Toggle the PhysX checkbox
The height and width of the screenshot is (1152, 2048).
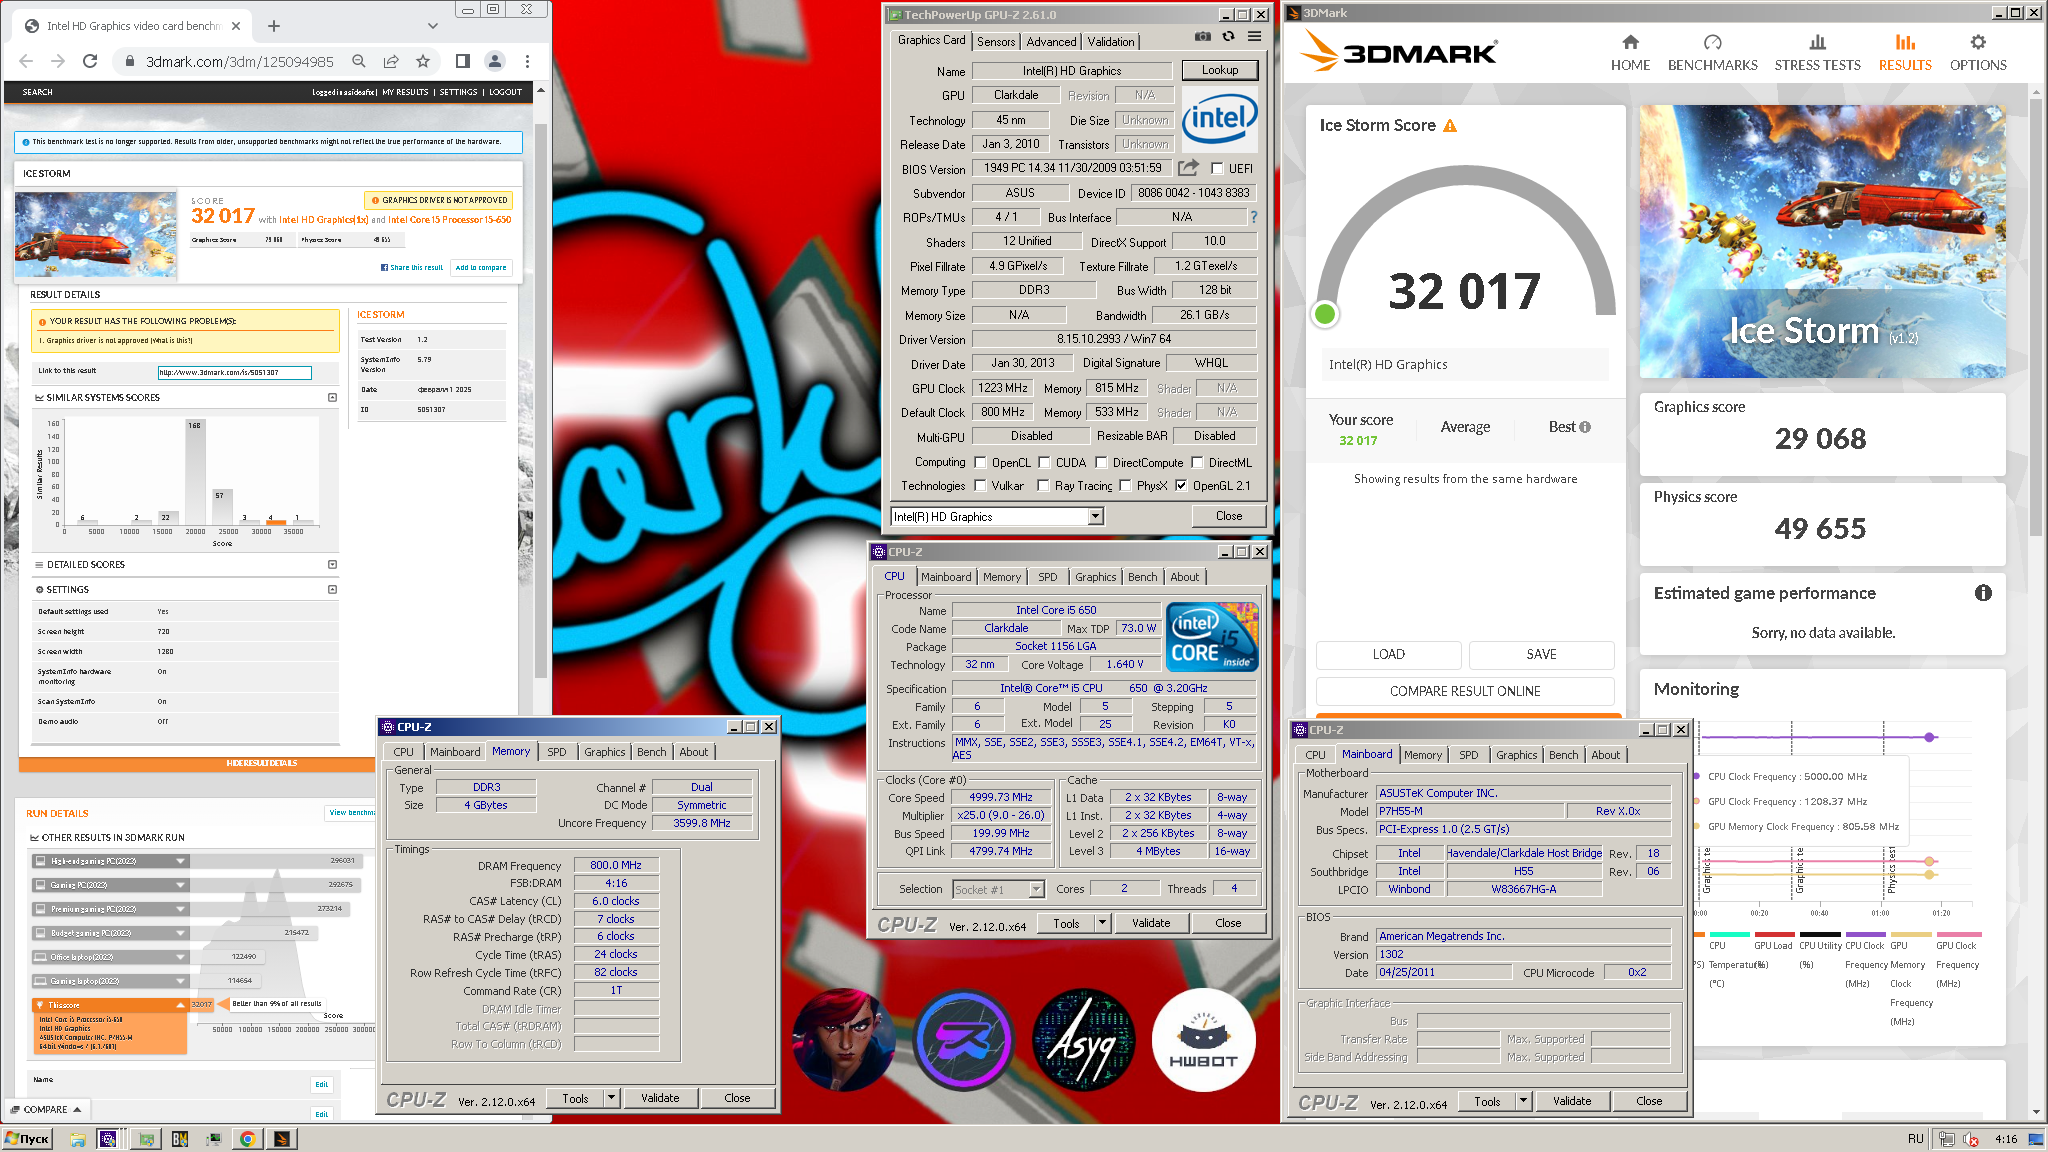[1125, 486]
